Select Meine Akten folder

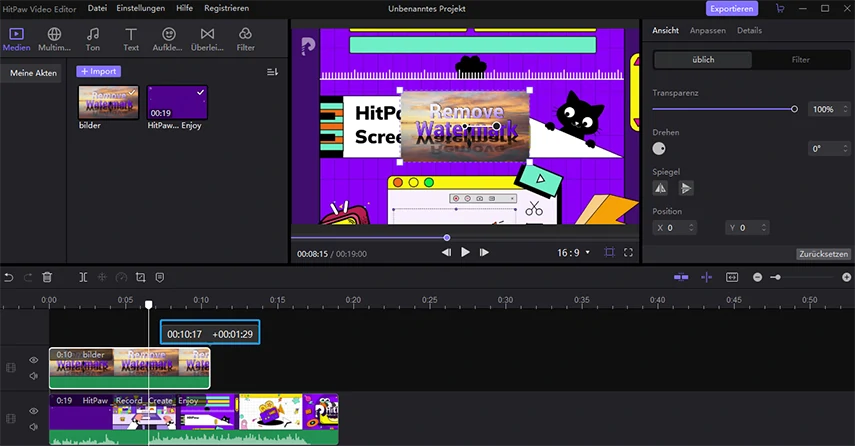(x=33, y=73)
